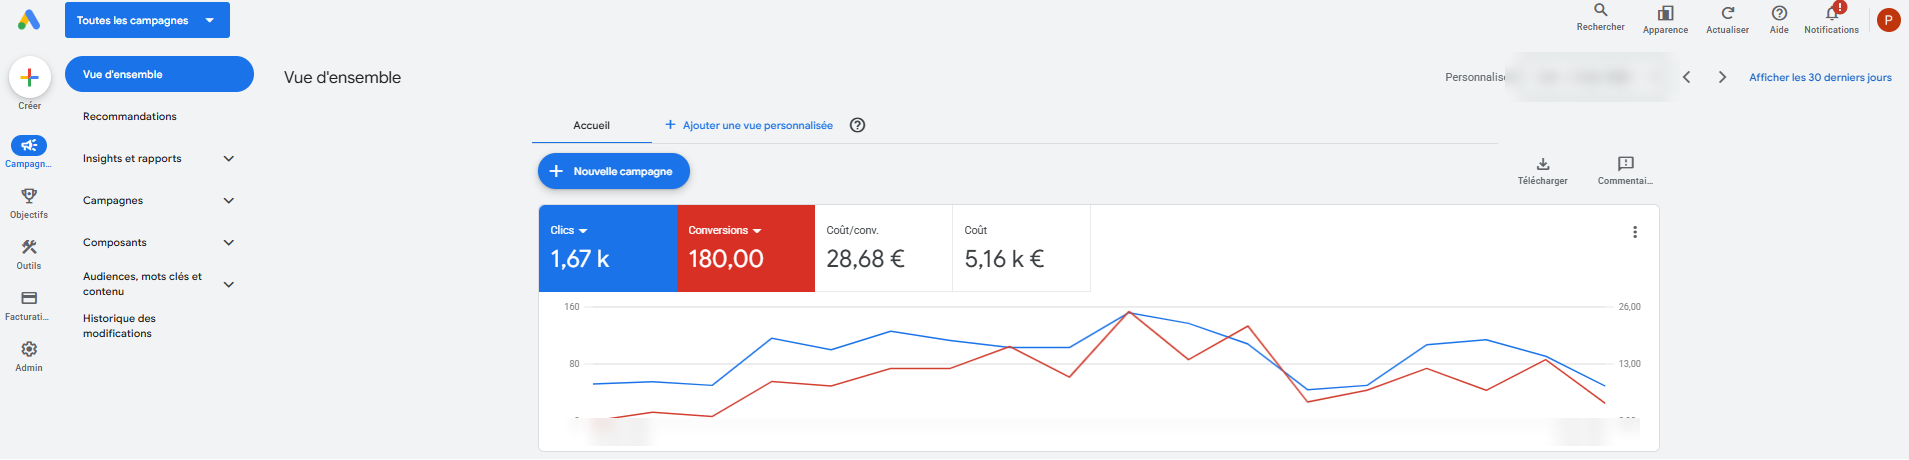Click the Nouvelle campagne button
The image size is (1909, 460).
tap(614, 171)
